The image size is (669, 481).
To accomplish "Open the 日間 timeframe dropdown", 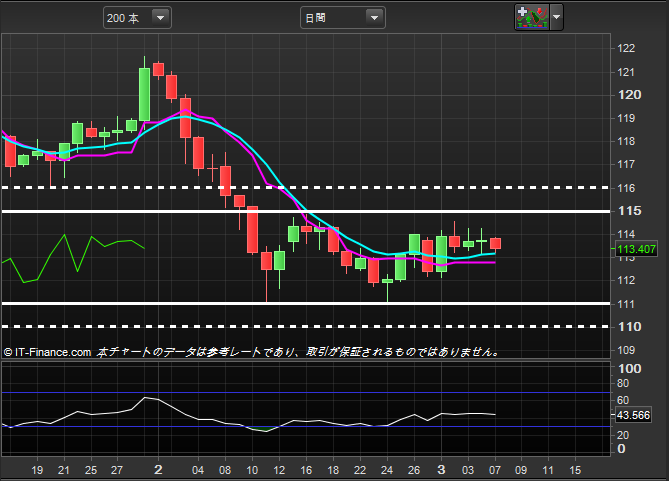I will pos(343,18).
